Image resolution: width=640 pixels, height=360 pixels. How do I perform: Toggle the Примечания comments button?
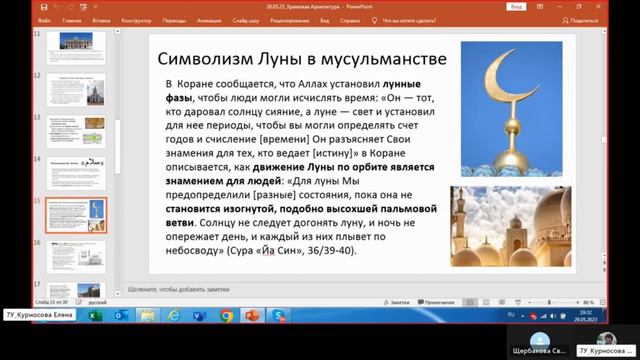point(436,302)
